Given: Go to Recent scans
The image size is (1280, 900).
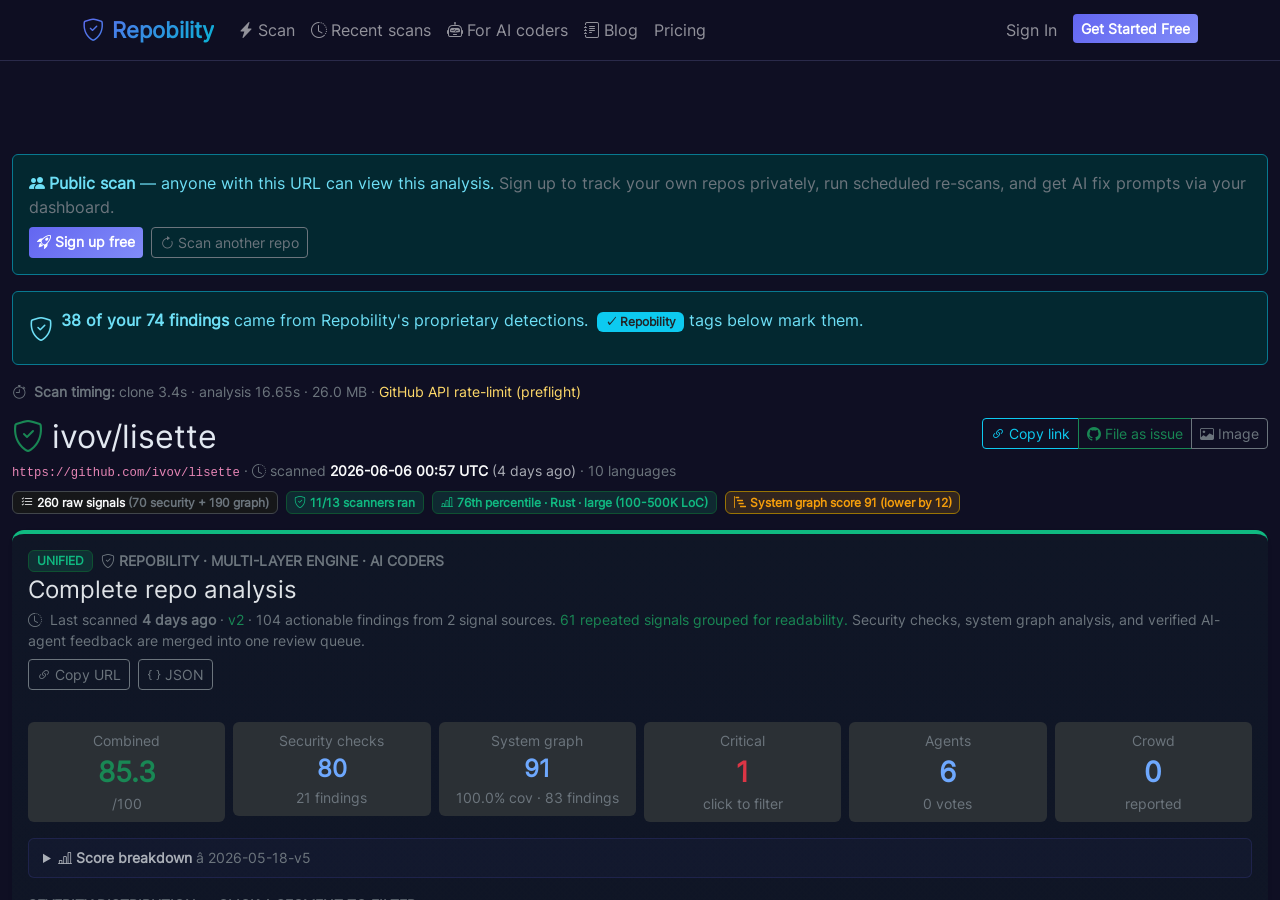Looking at the screenshot, I should [x=371, y=30].
